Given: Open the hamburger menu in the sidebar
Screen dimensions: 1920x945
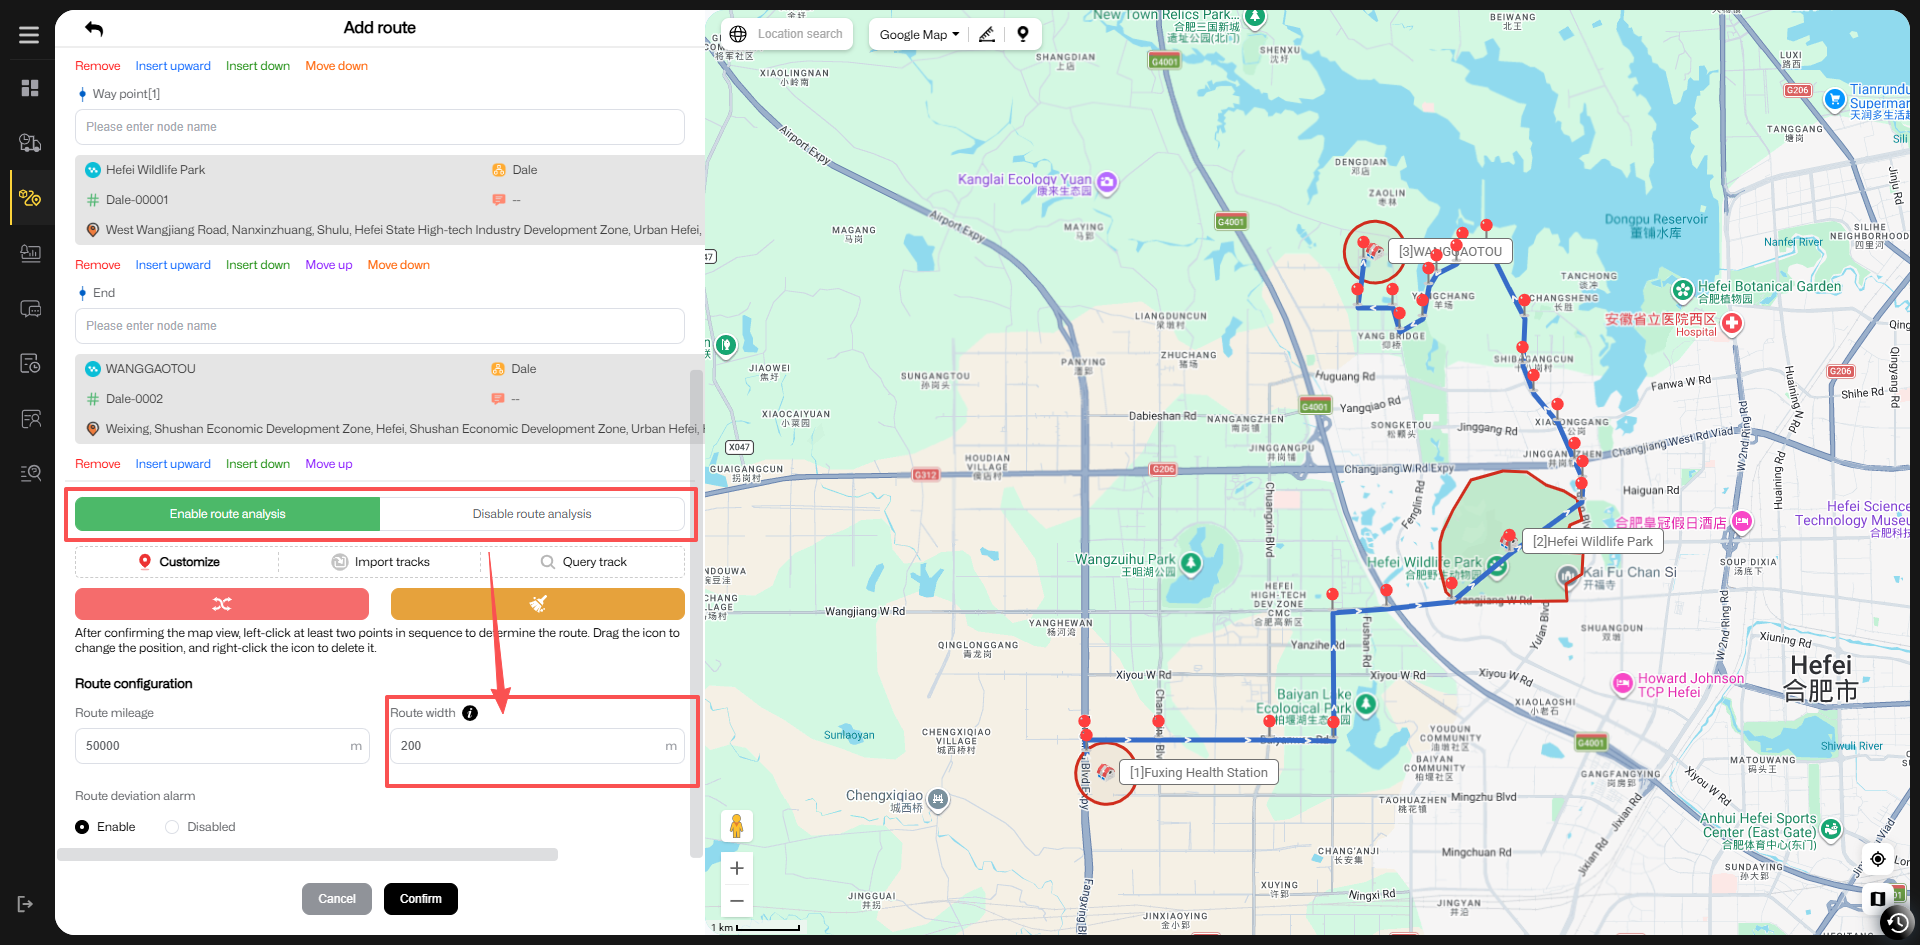Looking at the screenshot, I should pyautogui.click(x=29, y=35).
